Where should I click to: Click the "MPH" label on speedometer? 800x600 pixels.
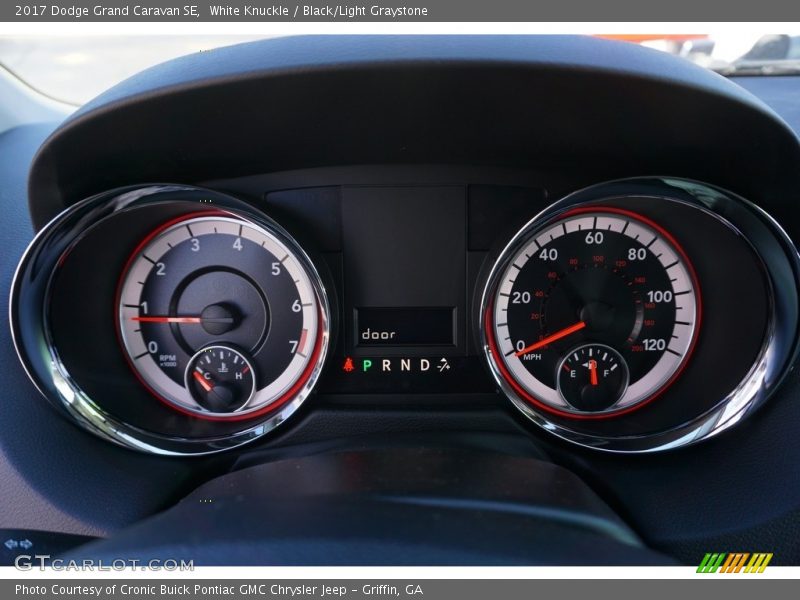pos(532,357)
